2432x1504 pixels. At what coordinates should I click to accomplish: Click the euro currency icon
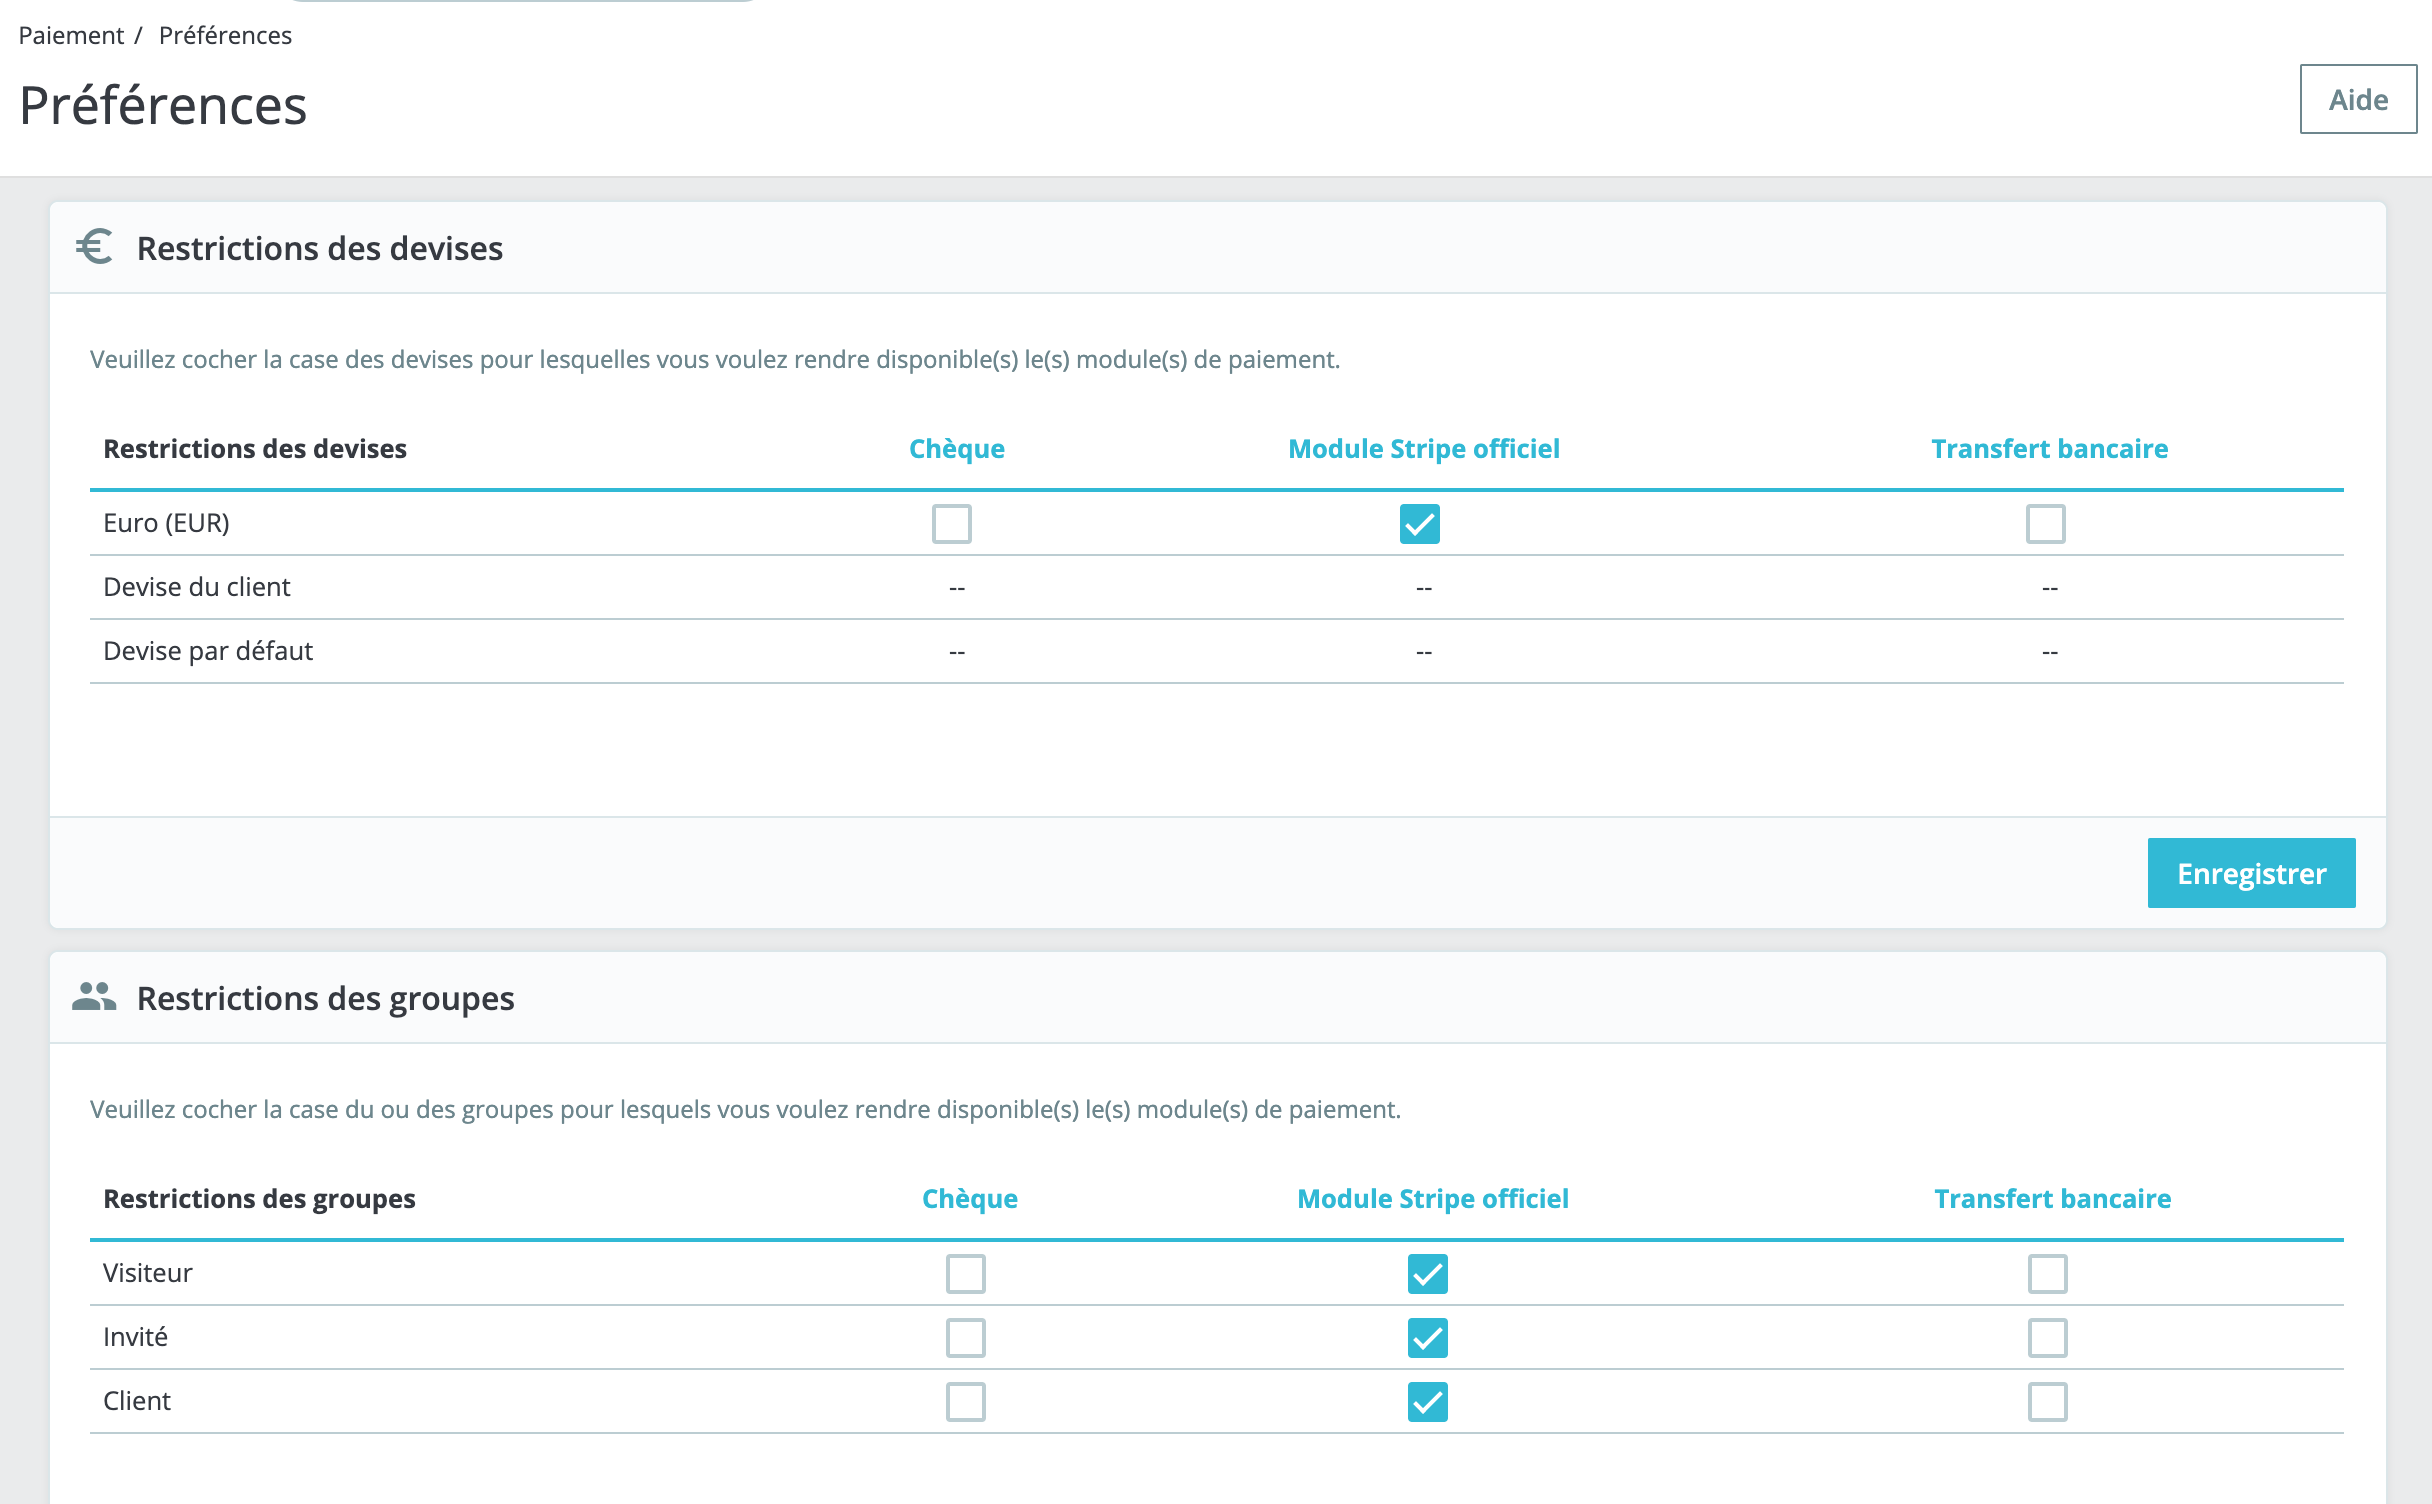pos(95,247)
